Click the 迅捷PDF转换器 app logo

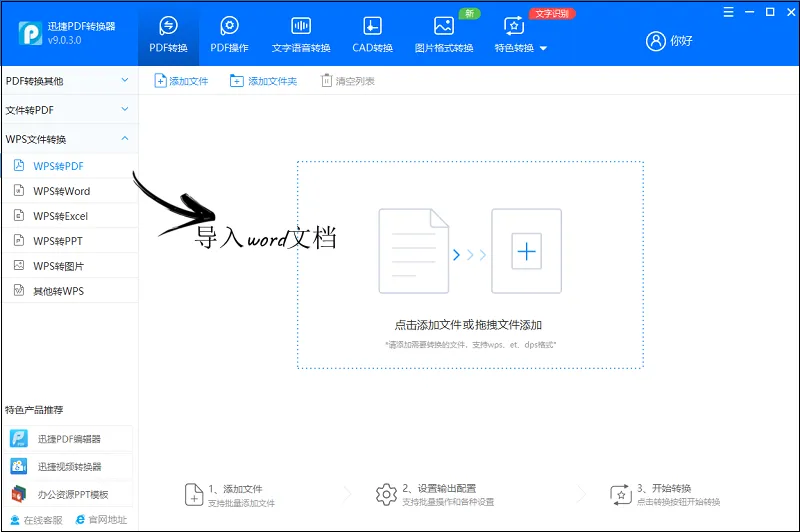(30, 34)
